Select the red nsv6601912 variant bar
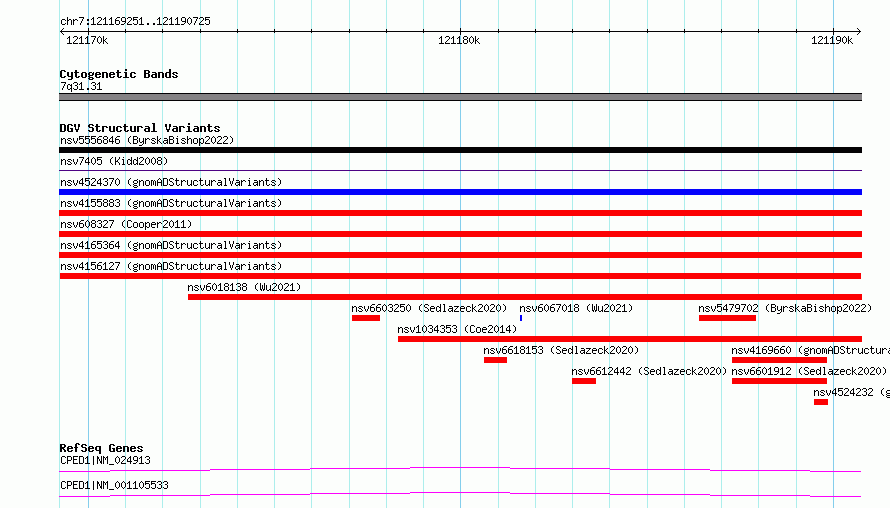Screen dimensions: 890x508 point(779,381)
